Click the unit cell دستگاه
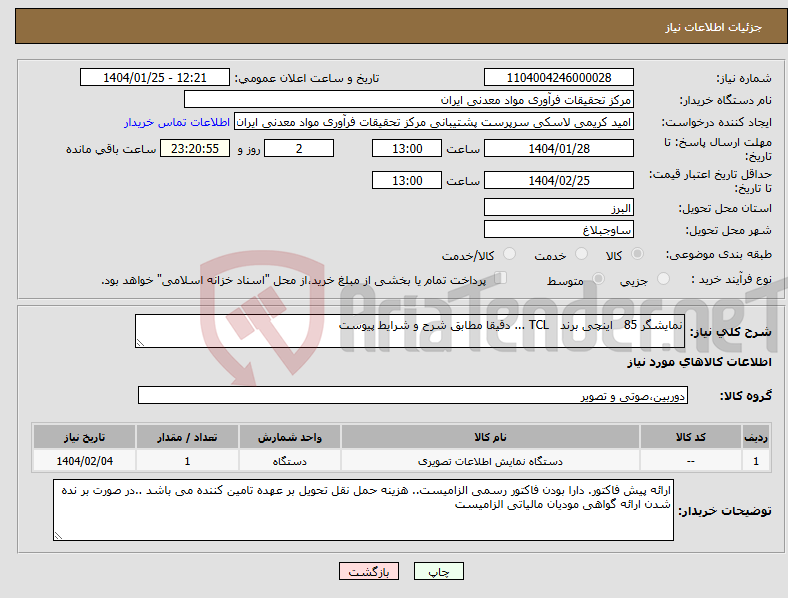Image resolution: width=788 pixels, height=598 pixels. (x=290, y=461)
